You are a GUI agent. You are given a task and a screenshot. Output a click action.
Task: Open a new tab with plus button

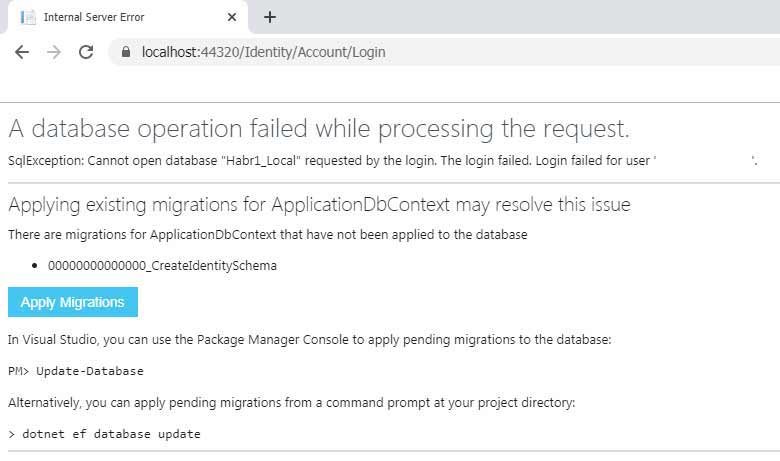tap(270, 17)
